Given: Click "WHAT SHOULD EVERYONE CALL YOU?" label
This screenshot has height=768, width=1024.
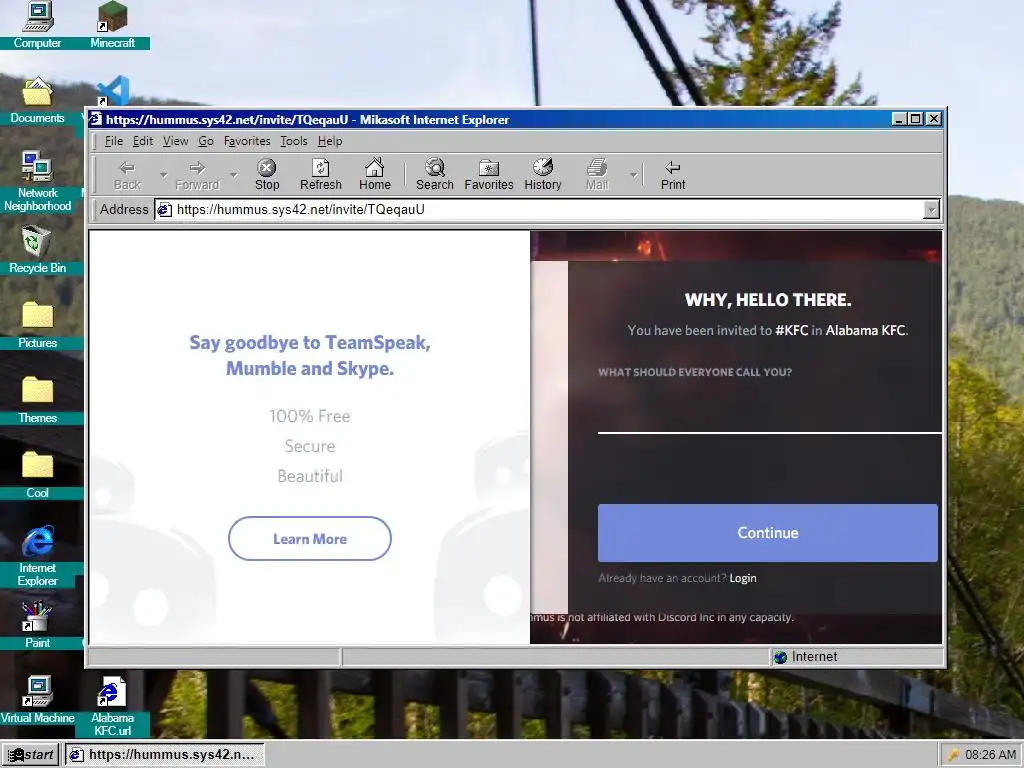Looking at the screenshot, I should click(x=695, y=372).
